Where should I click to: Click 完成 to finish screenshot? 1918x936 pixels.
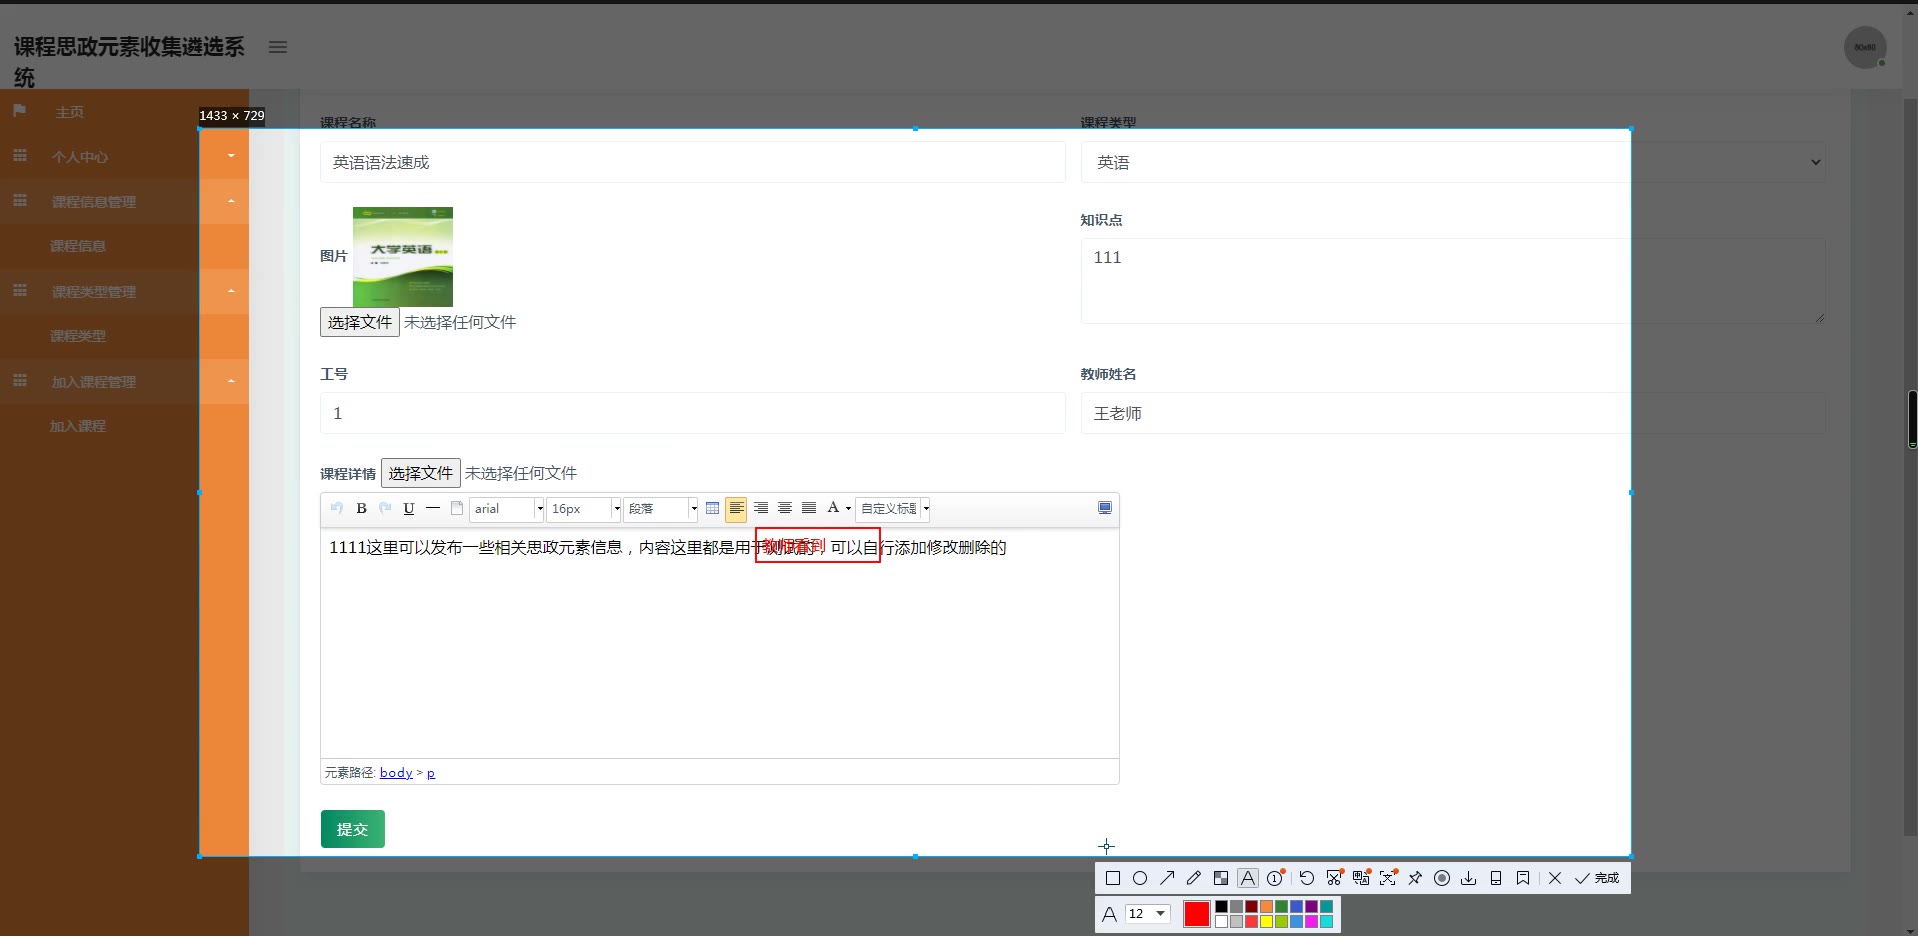click(x=1597, y=878)
